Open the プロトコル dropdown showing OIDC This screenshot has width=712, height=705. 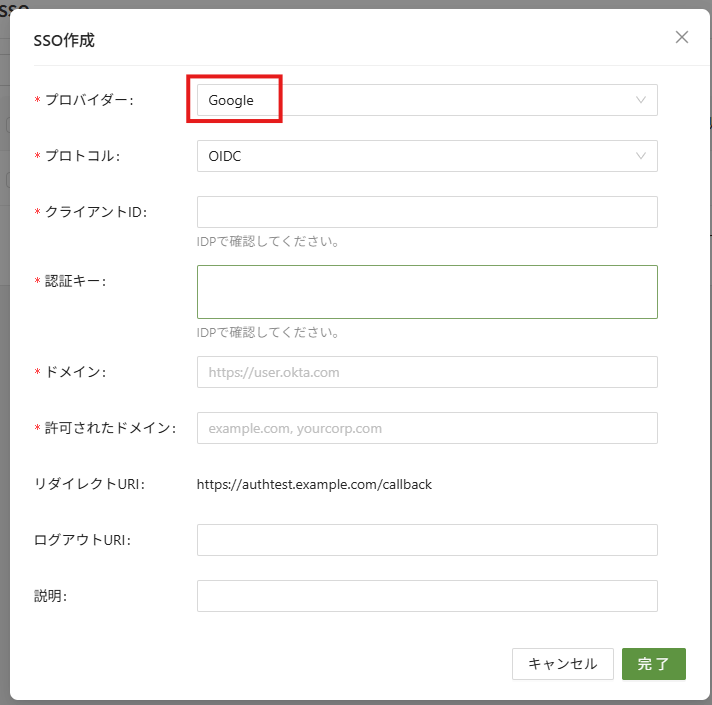[420, 156]
